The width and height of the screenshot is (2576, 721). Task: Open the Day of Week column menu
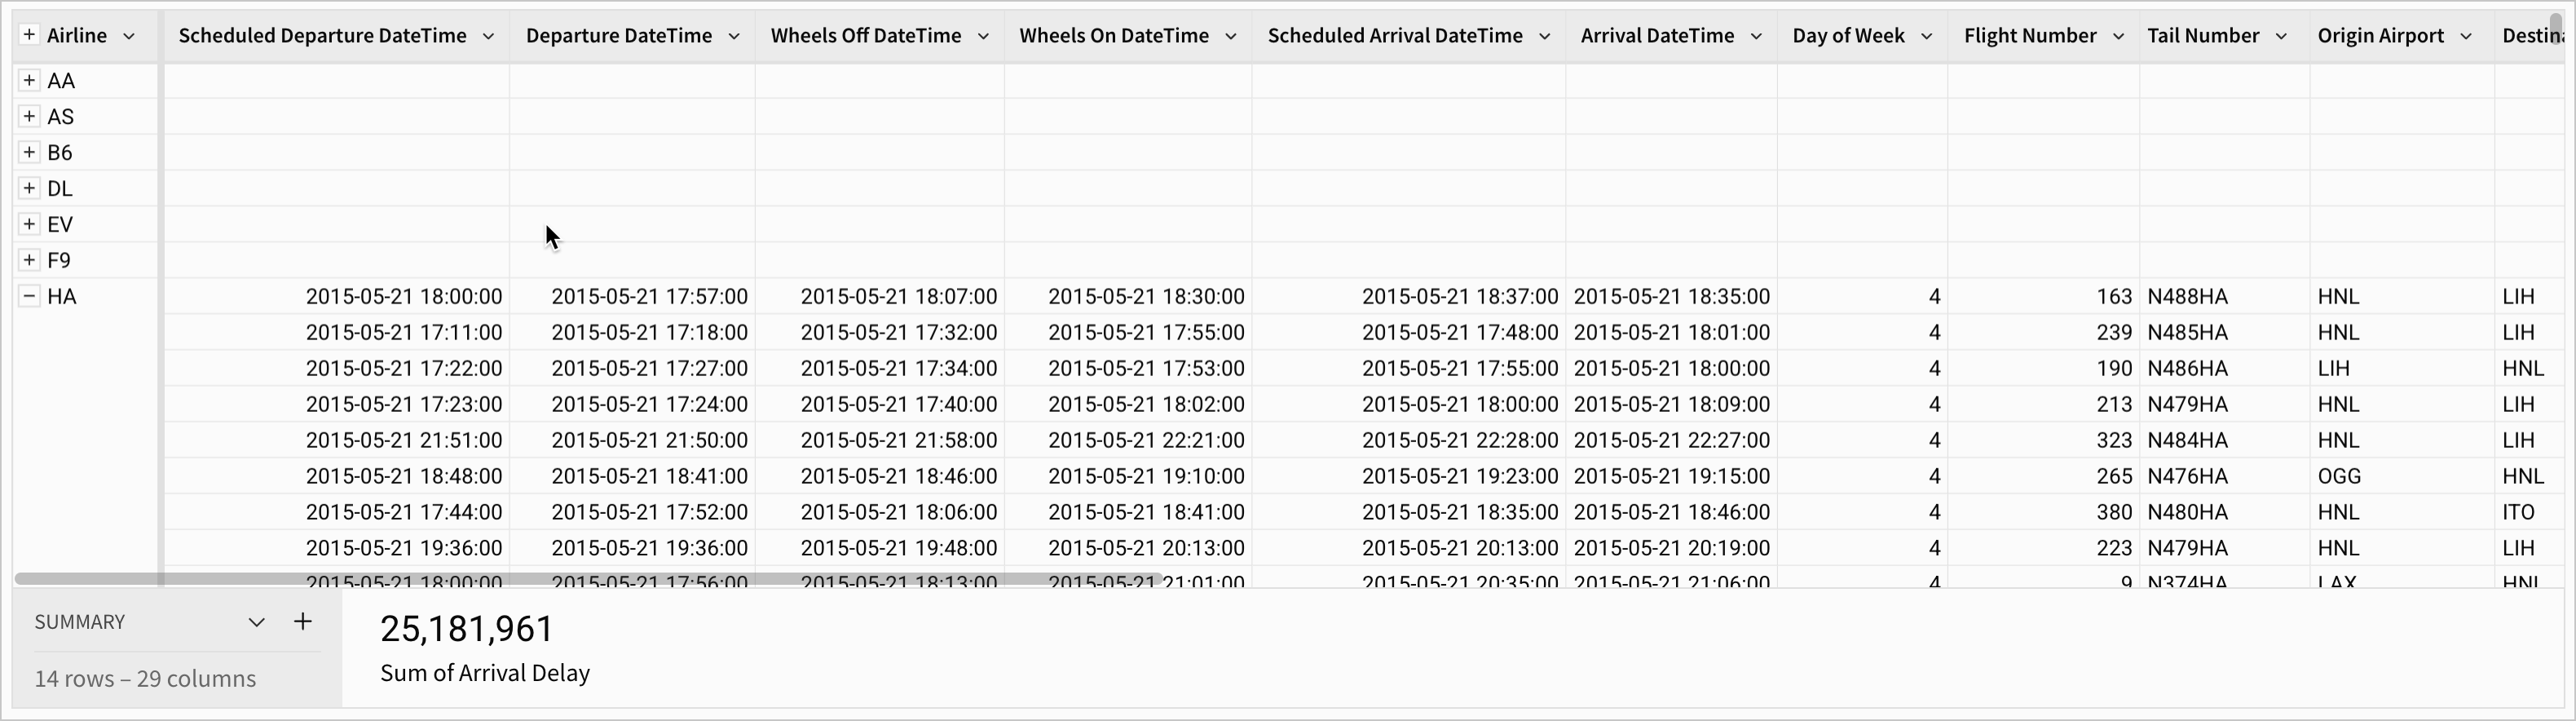[1926, 36]
